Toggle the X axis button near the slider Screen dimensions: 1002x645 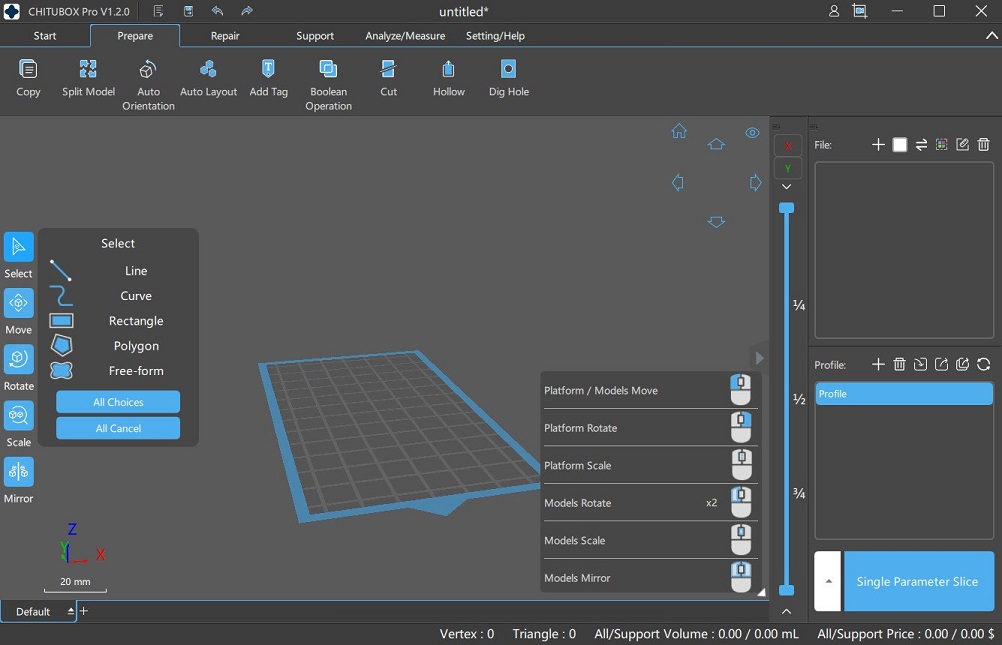pyautogui.click(x=787, y=144)
